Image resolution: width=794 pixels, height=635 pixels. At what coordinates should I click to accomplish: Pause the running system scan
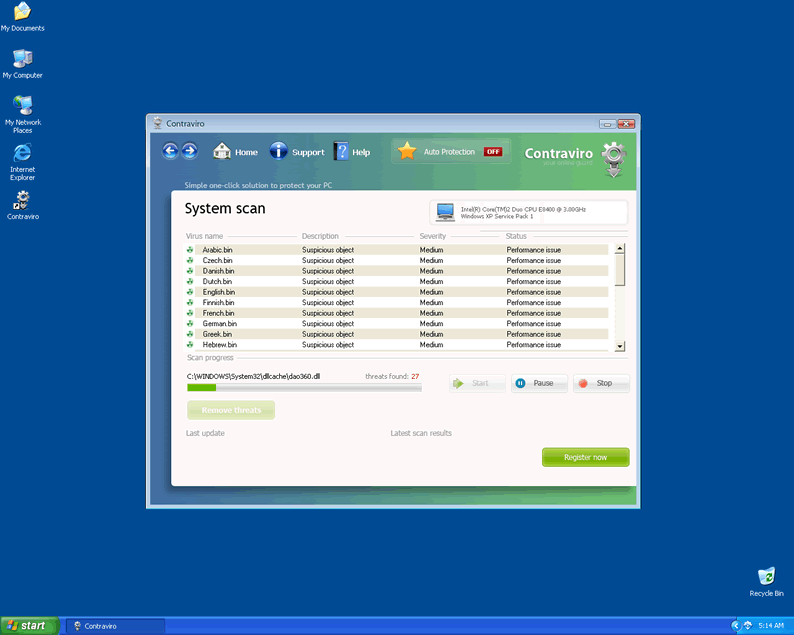point(539,383)
